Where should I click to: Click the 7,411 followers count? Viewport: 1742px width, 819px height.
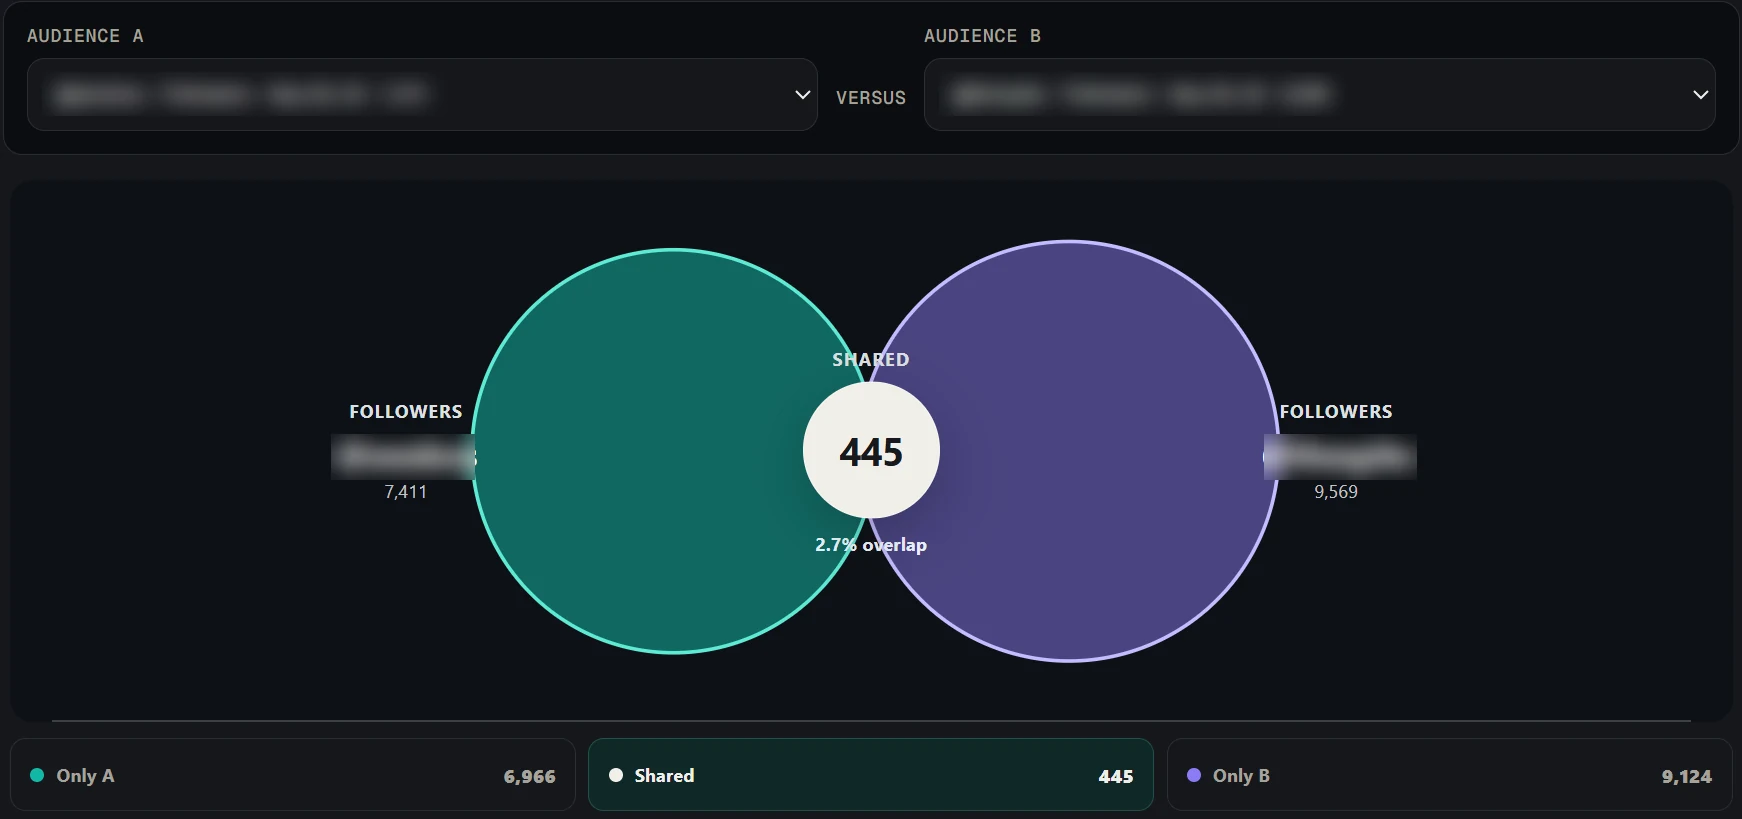406,492
